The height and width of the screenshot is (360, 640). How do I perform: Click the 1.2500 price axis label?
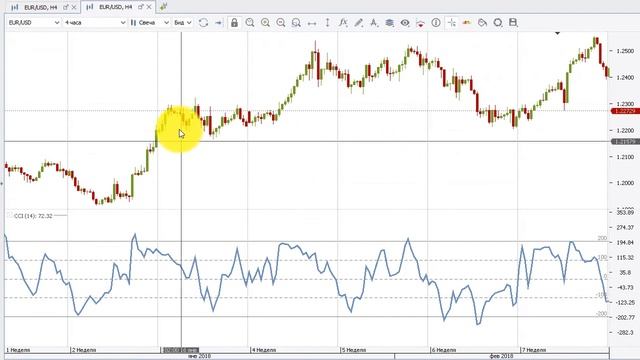point(625,51)
